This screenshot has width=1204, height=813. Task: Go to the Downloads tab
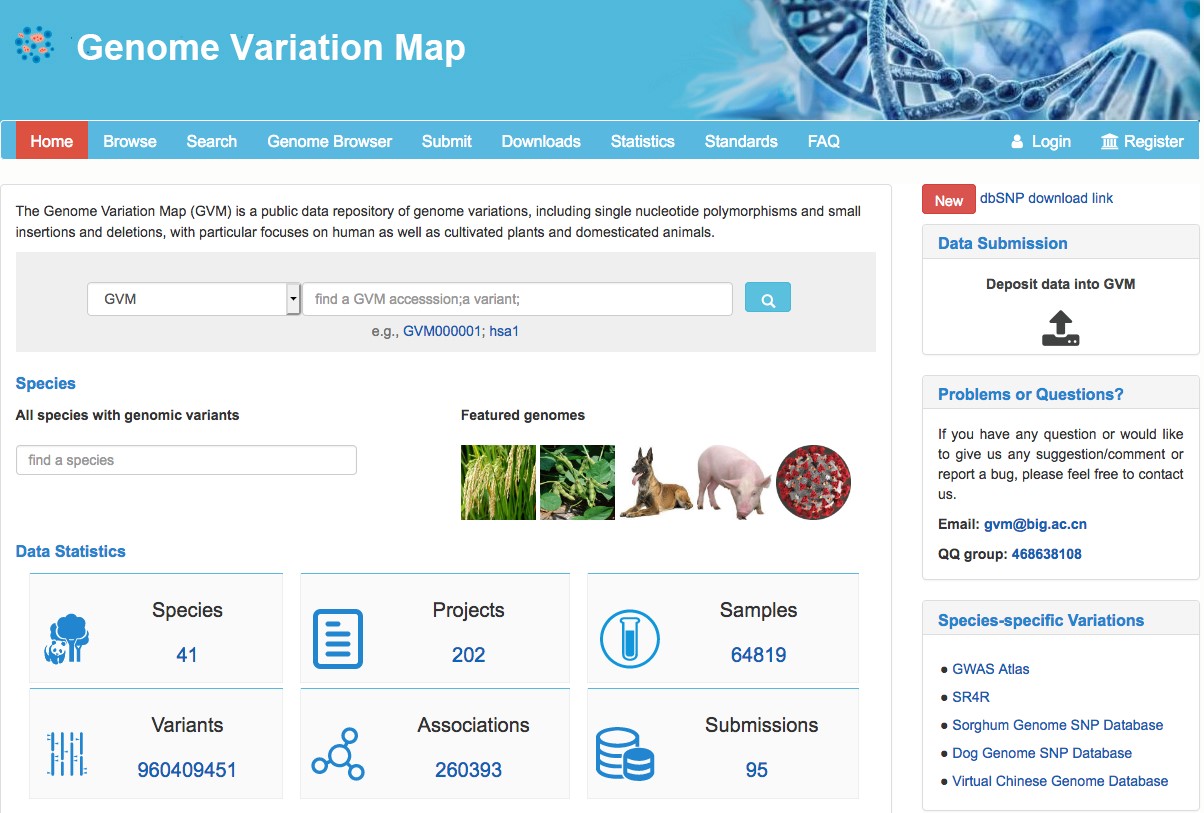point(541,141)
